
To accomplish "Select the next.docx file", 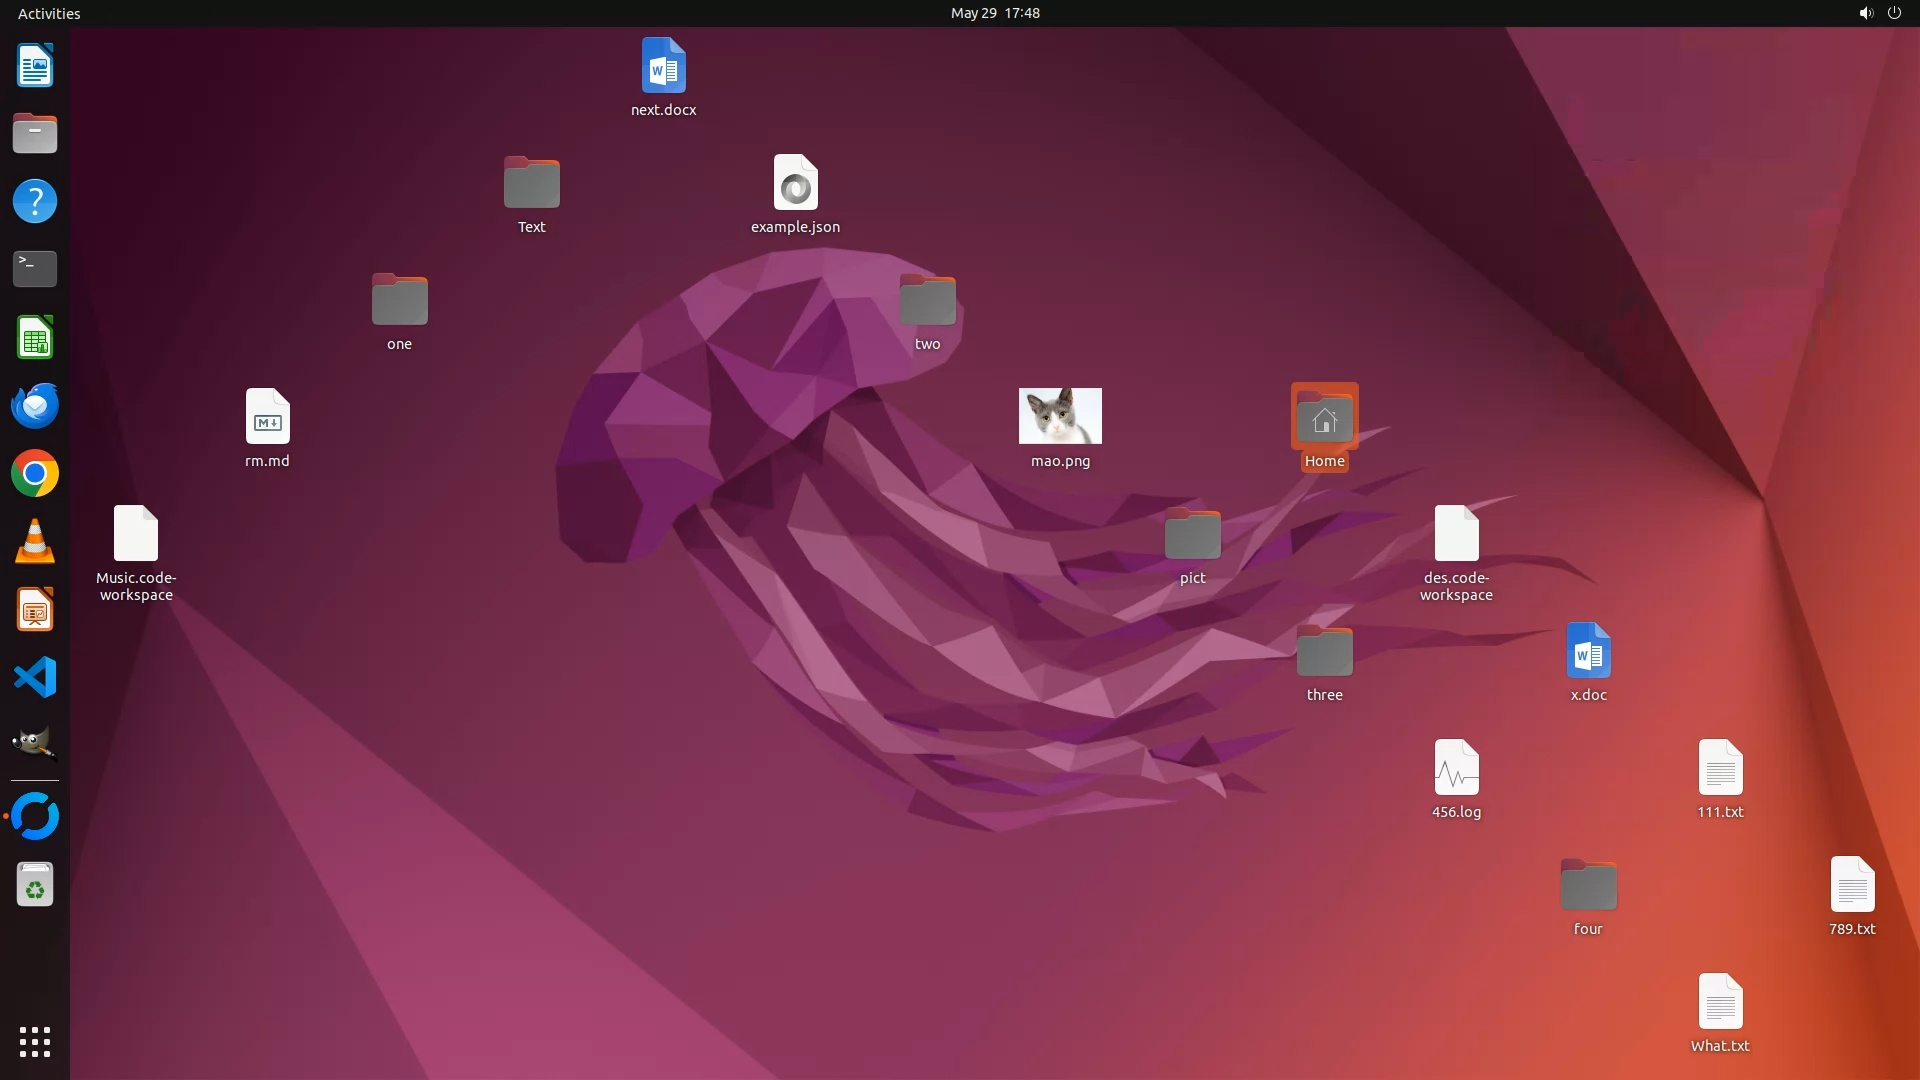I will point(663,66).
